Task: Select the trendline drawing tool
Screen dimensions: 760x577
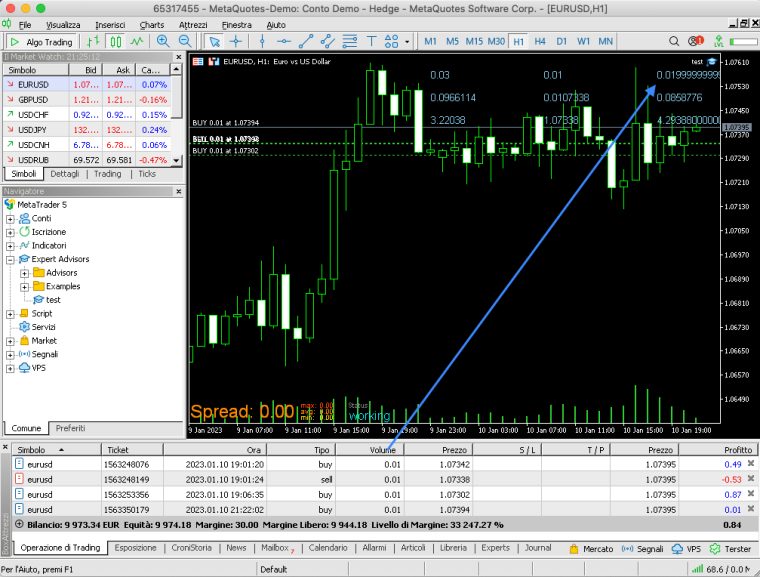Action: click(x=306, y=42)
